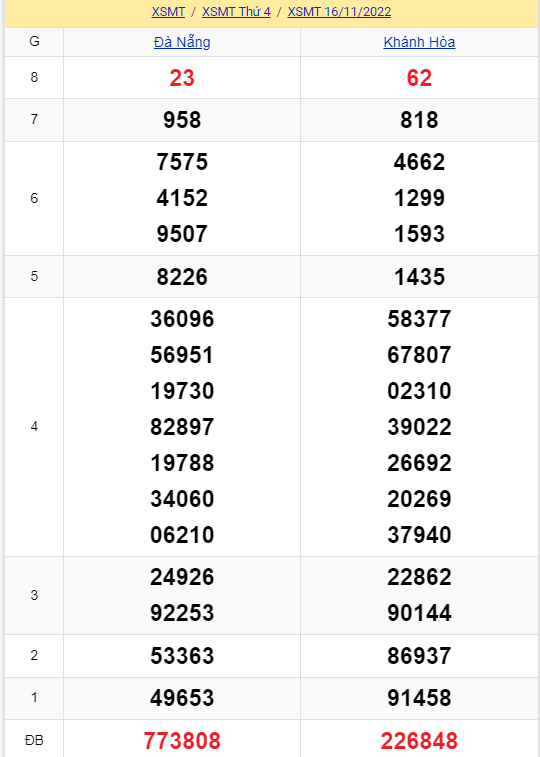Click Khánh Hòa prize 5 number 1435

pos(419,277)
